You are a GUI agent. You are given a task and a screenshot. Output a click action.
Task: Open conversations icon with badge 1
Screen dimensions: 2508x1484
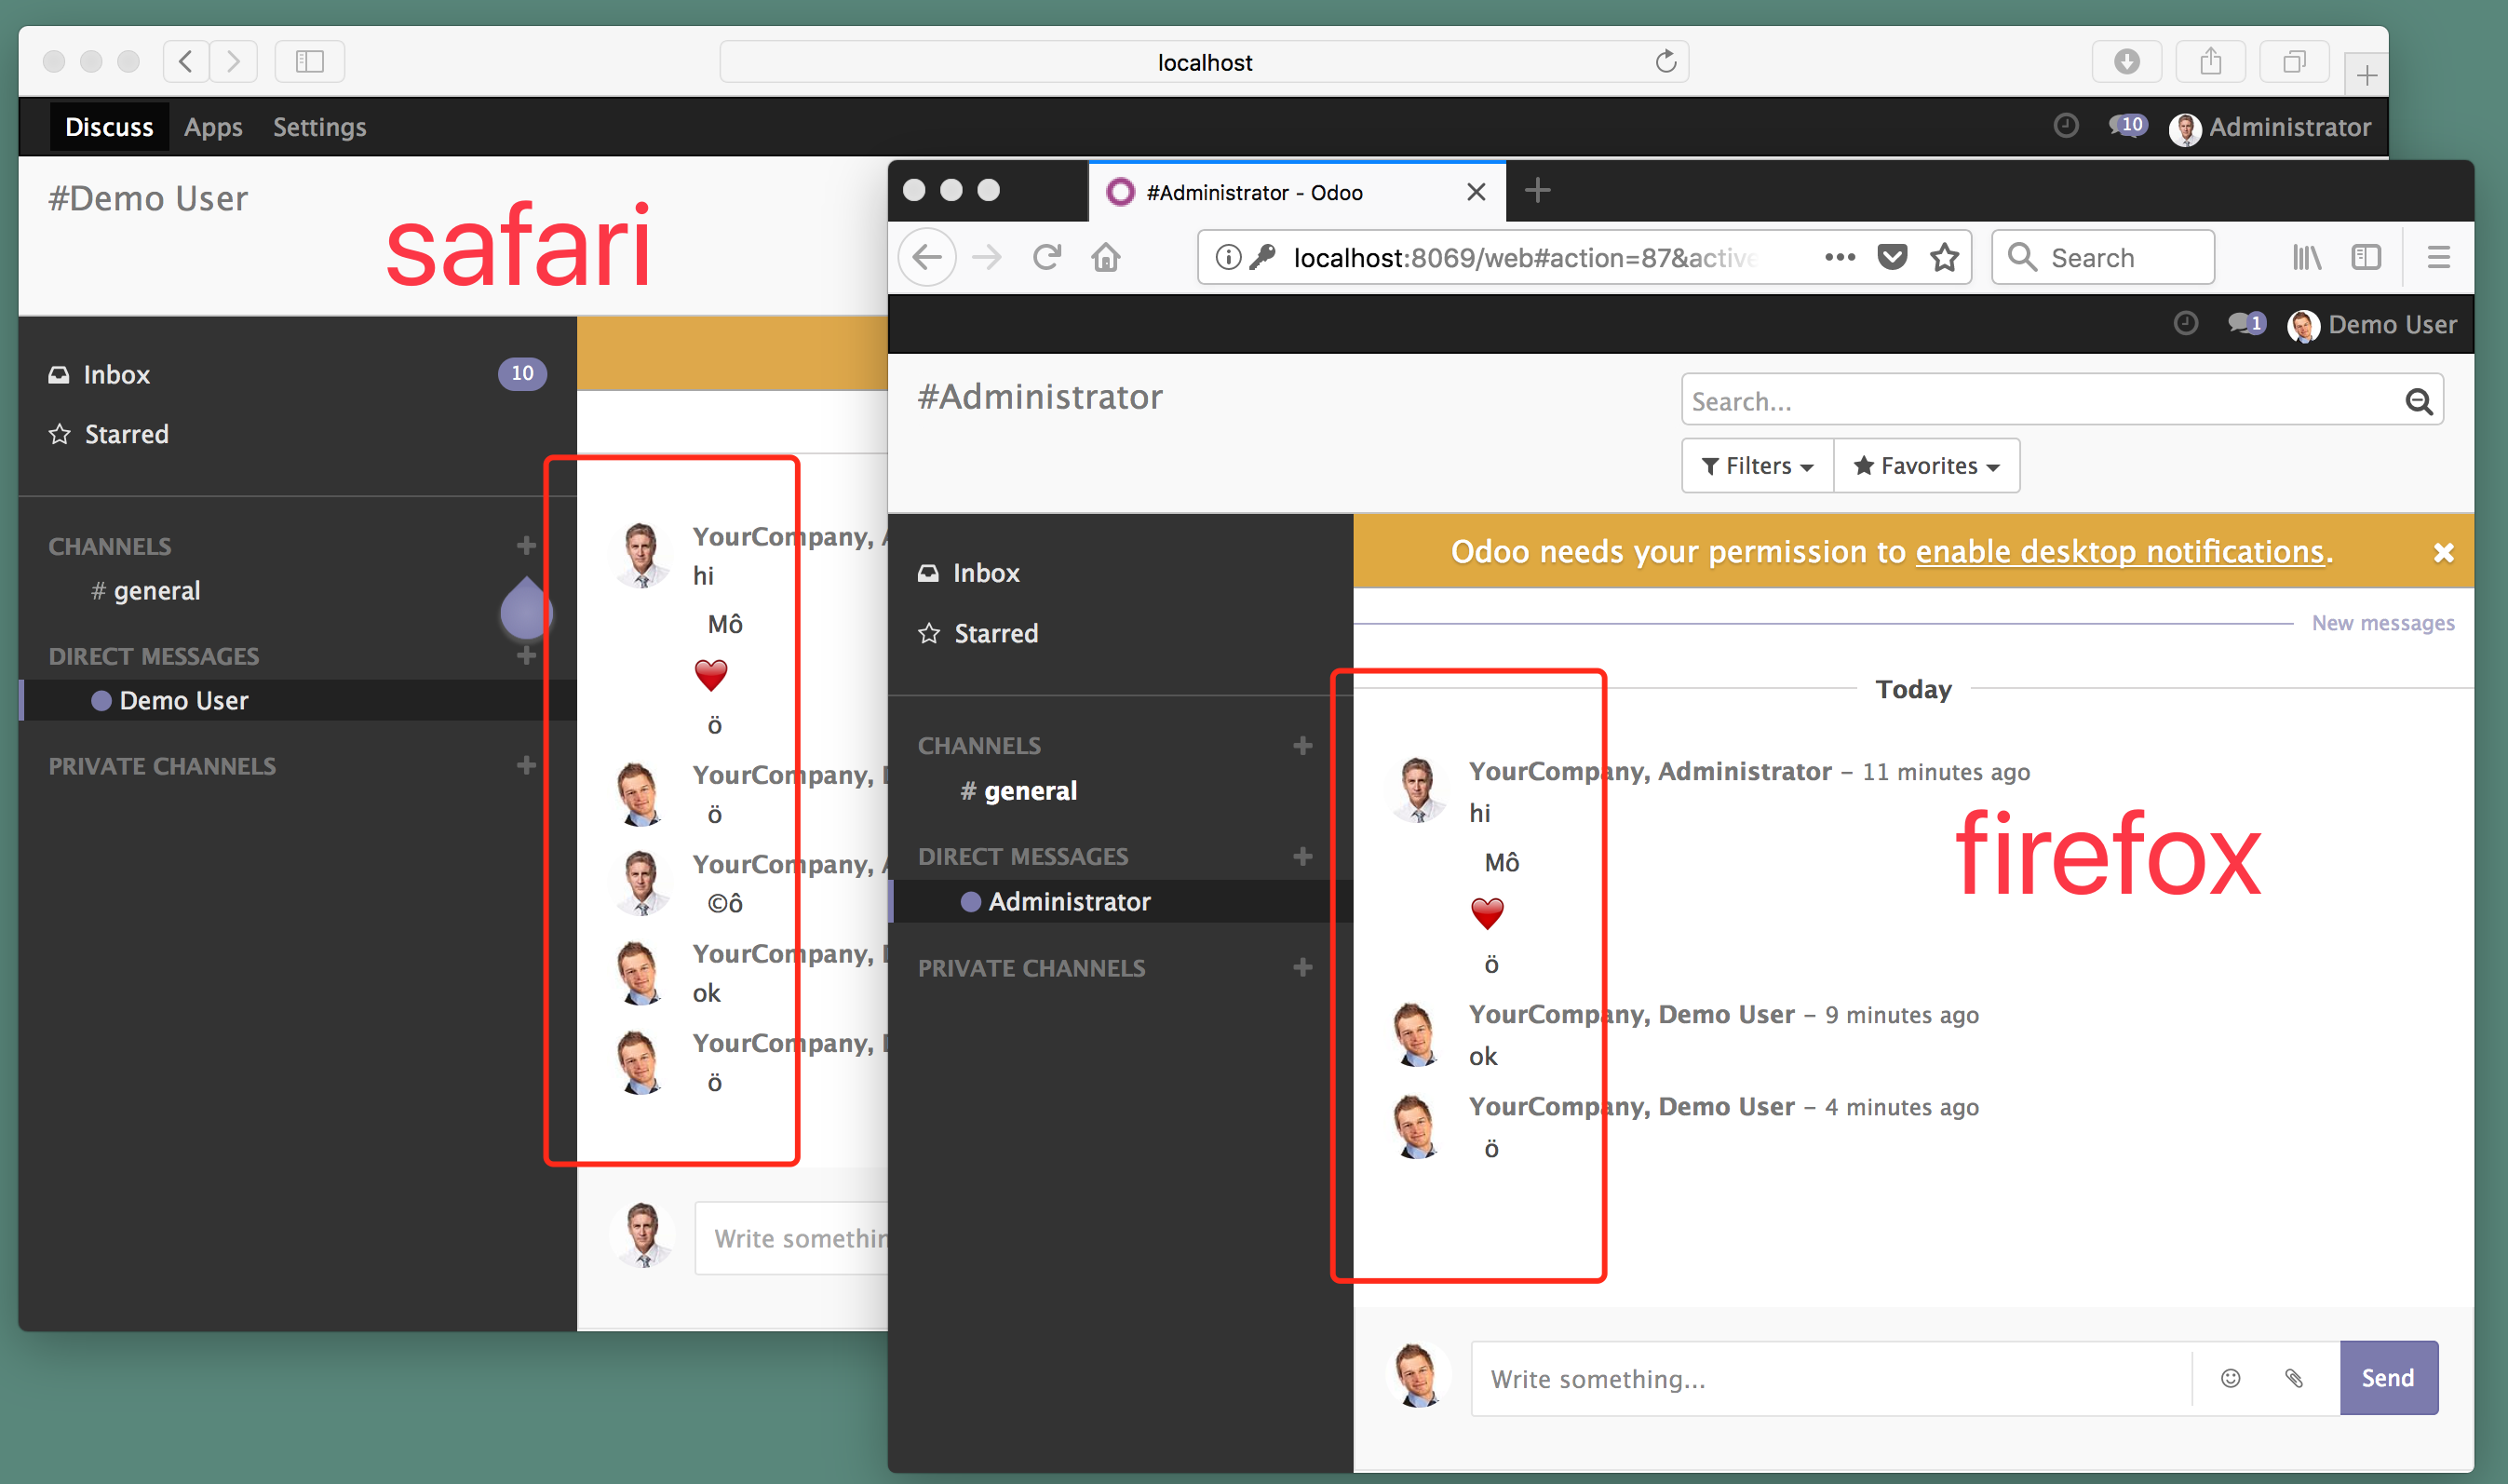click(2247, 323)
